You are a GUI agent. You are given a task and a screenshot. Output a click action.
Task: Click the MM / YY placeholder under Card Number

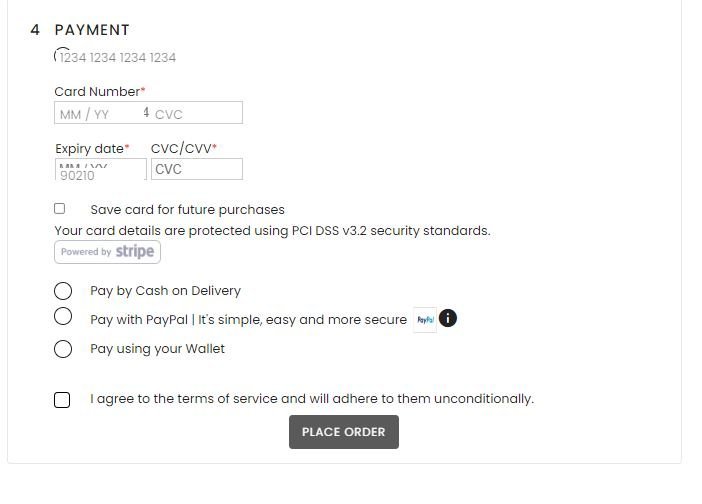click(84, 115)
